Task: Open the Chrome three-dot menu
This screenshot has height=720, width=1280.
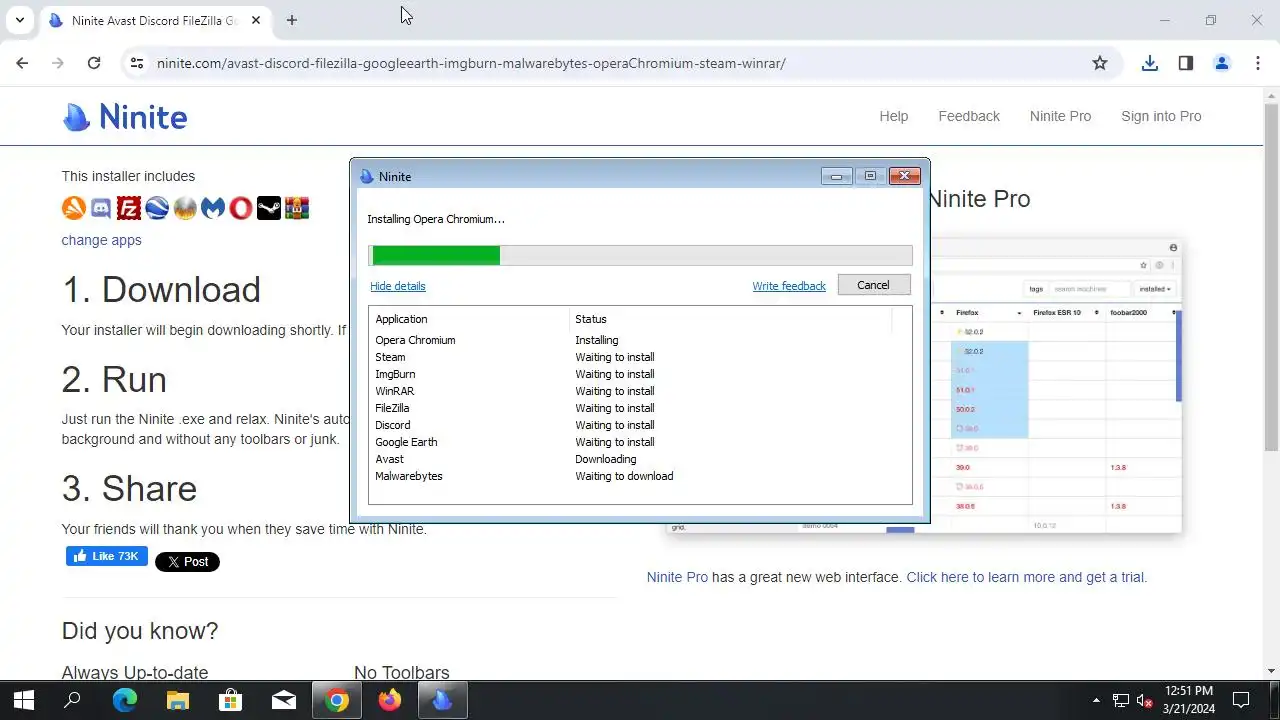Action: pos(1258,63)
